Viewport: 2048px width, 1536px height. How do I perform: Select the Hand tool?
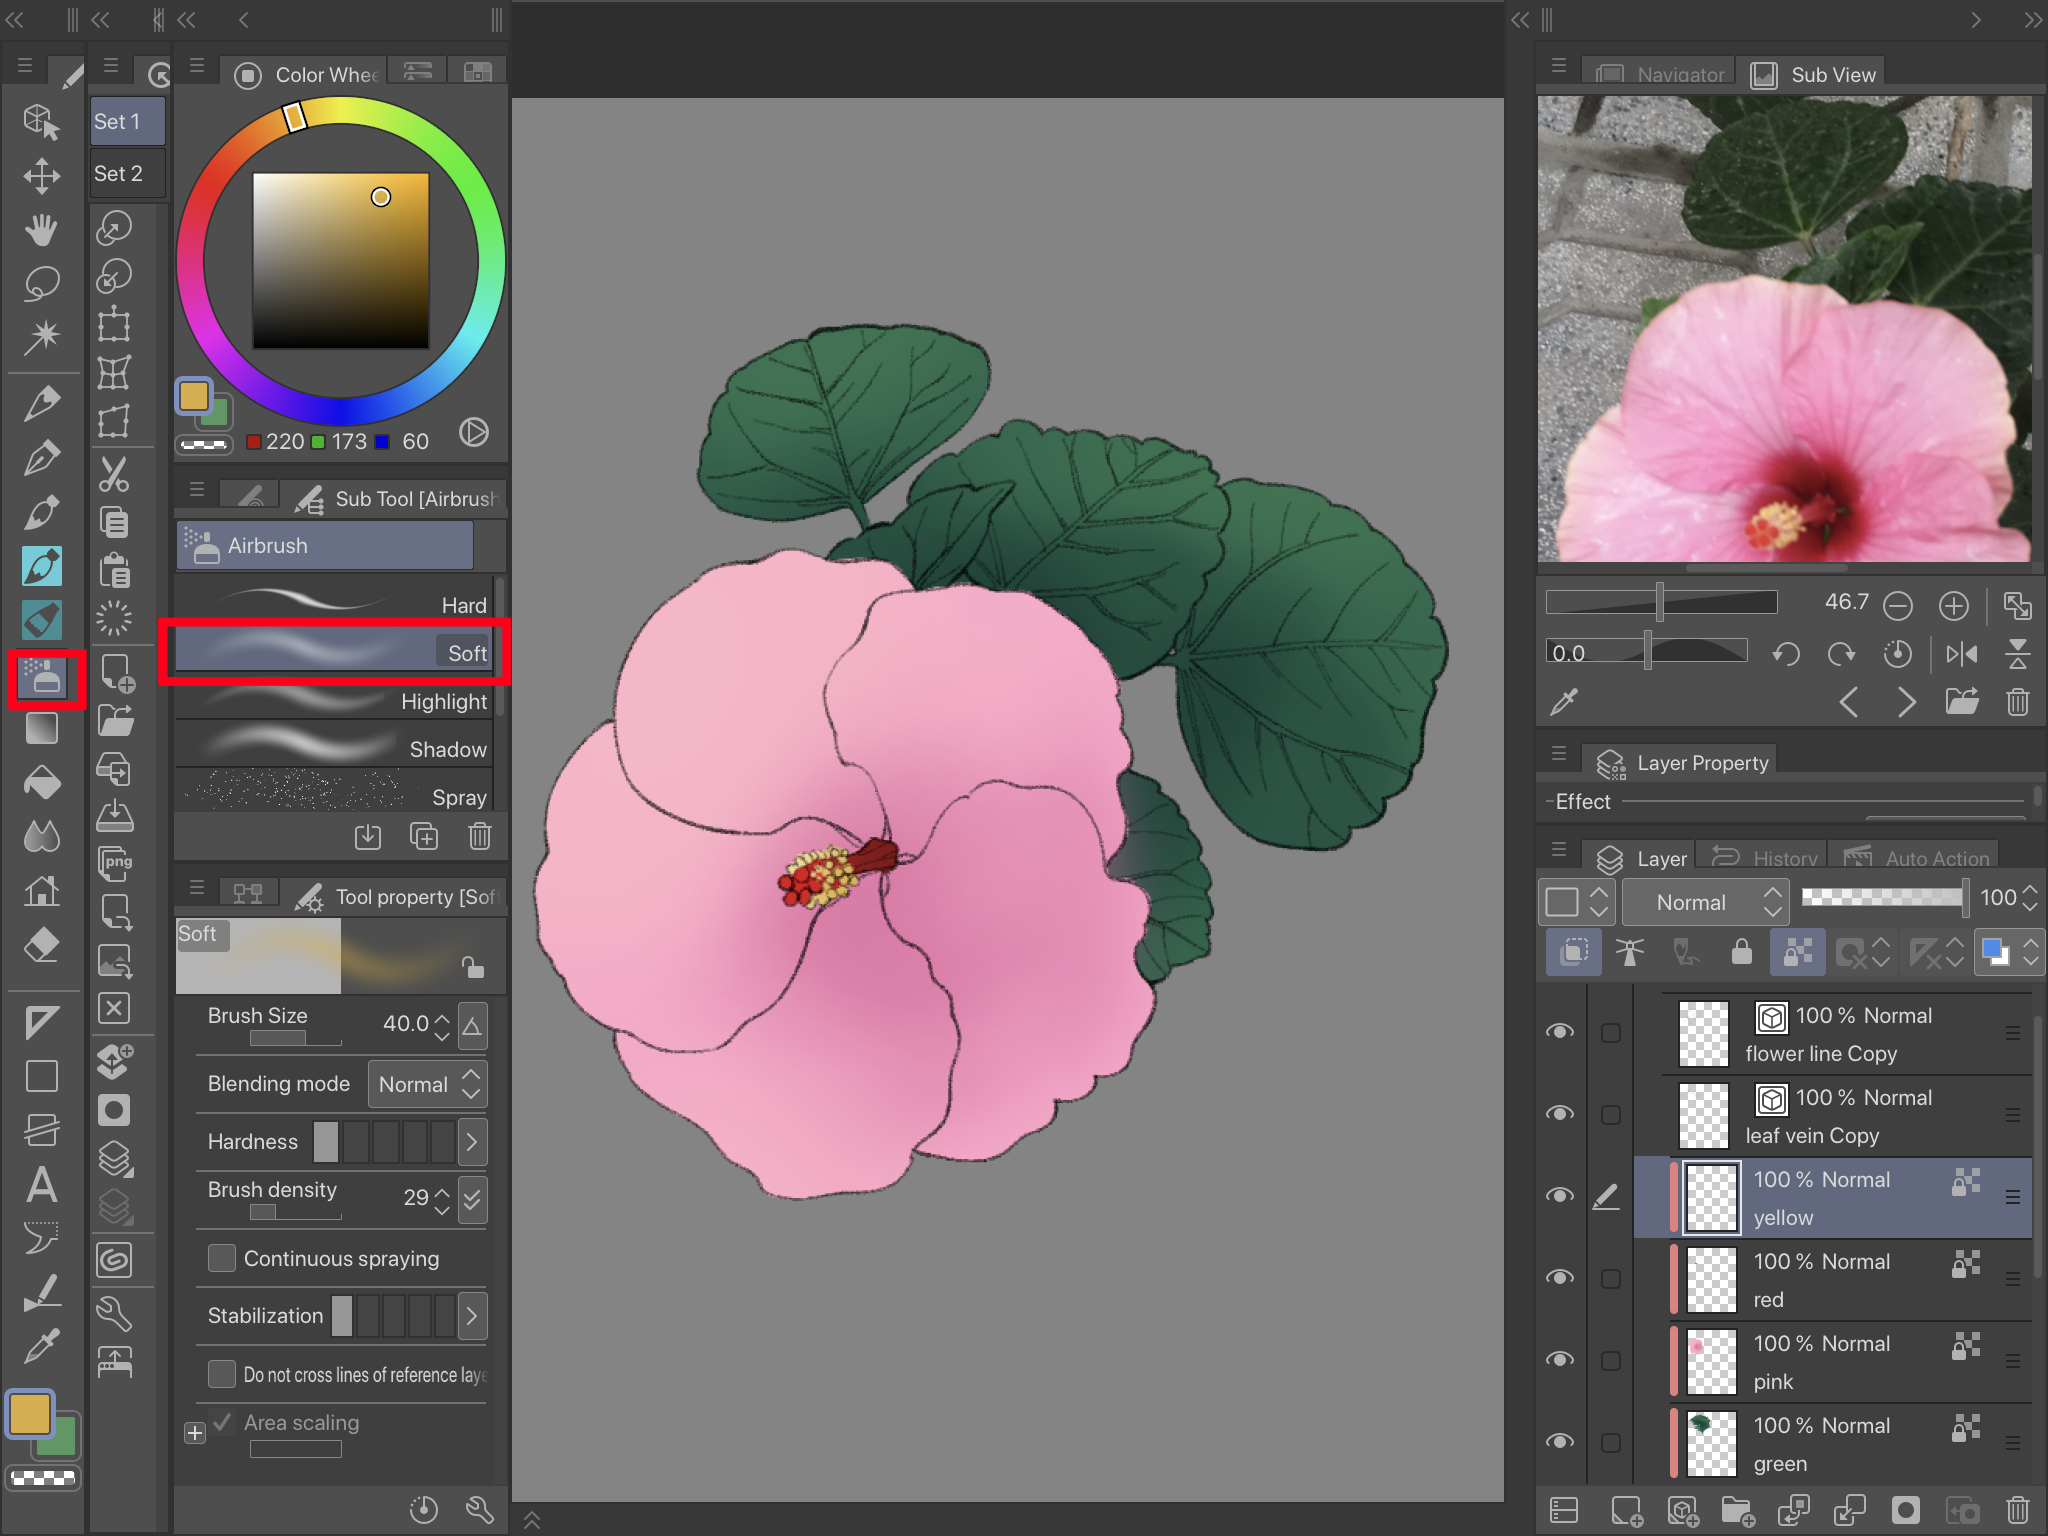click(x=41, y=230)
